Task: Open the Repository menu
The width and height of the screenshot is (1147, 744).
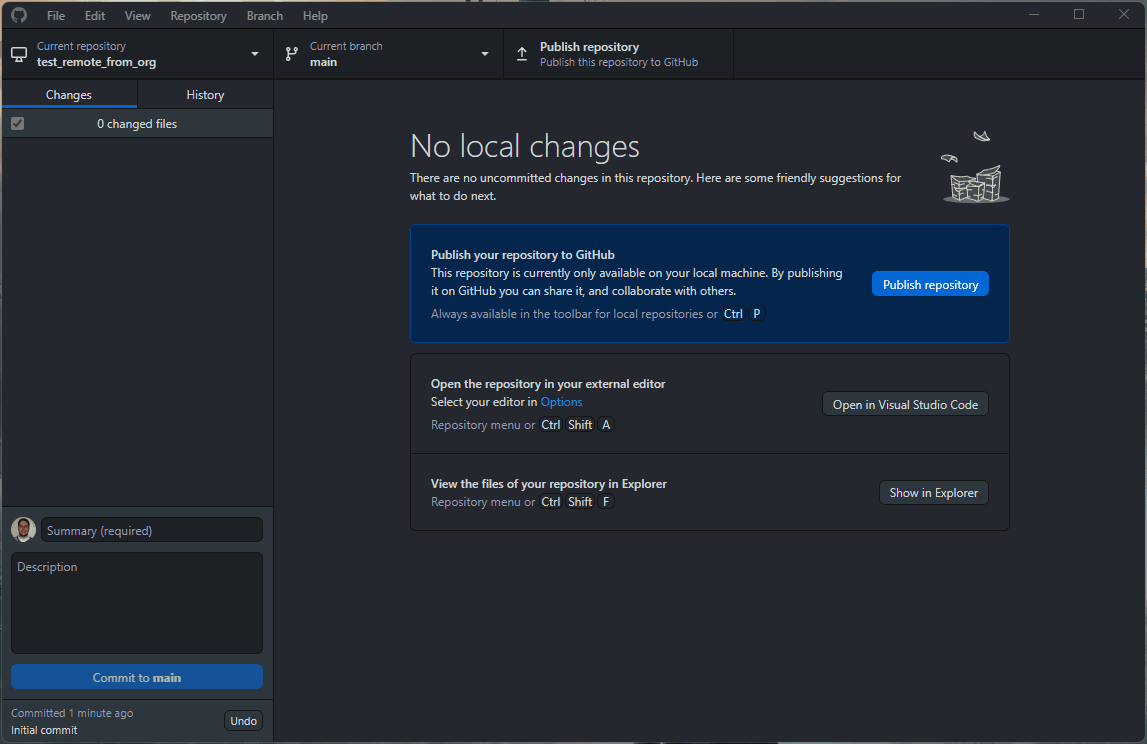Action: (198, 15)
